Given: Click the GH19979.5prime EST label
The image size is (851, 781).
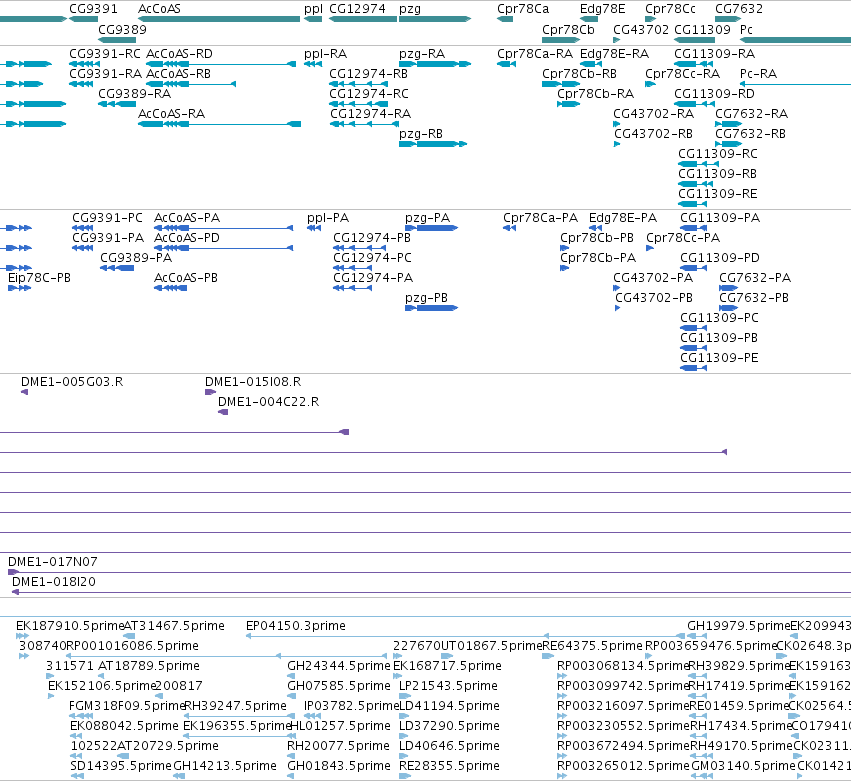Looking at the screenshot, I should [738, 626].
